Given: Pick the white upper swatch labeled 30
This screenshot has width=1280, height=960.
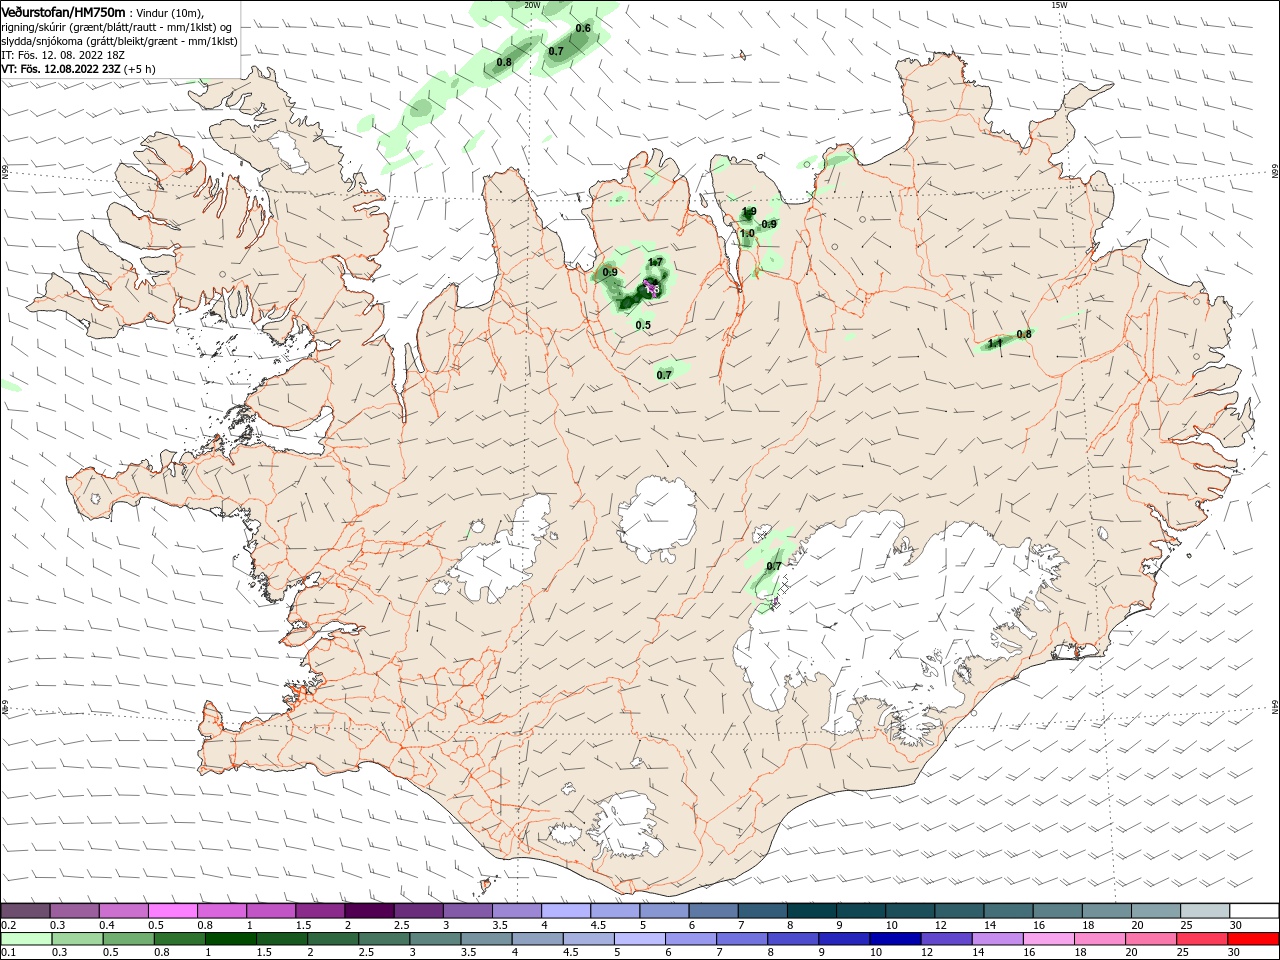Looking at the screenshot, I should click(1254, 911).
